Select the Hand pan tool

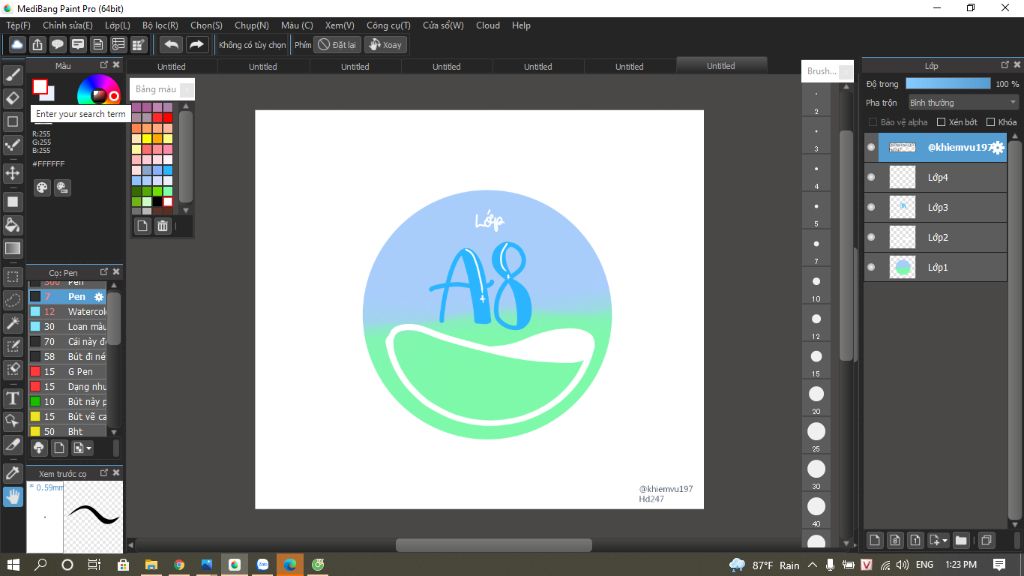(12, 497)
